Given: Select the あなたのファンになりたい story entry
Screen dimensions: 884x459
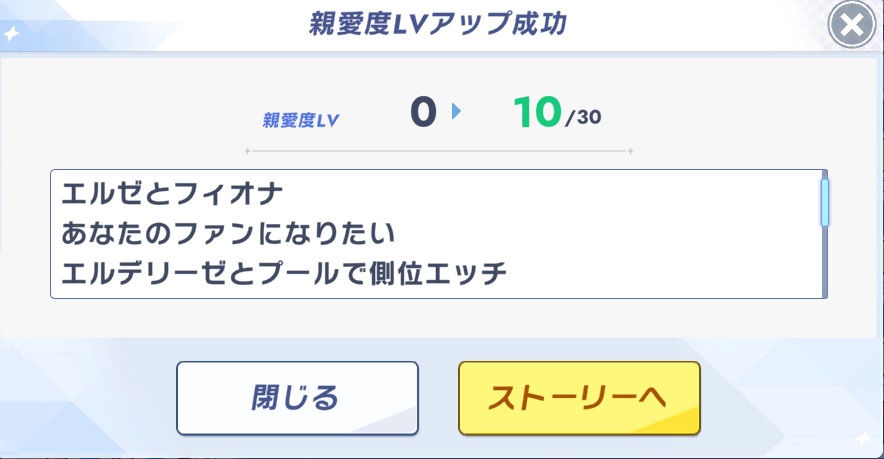Looking at the screenshot, I should (x=228, y=233).
